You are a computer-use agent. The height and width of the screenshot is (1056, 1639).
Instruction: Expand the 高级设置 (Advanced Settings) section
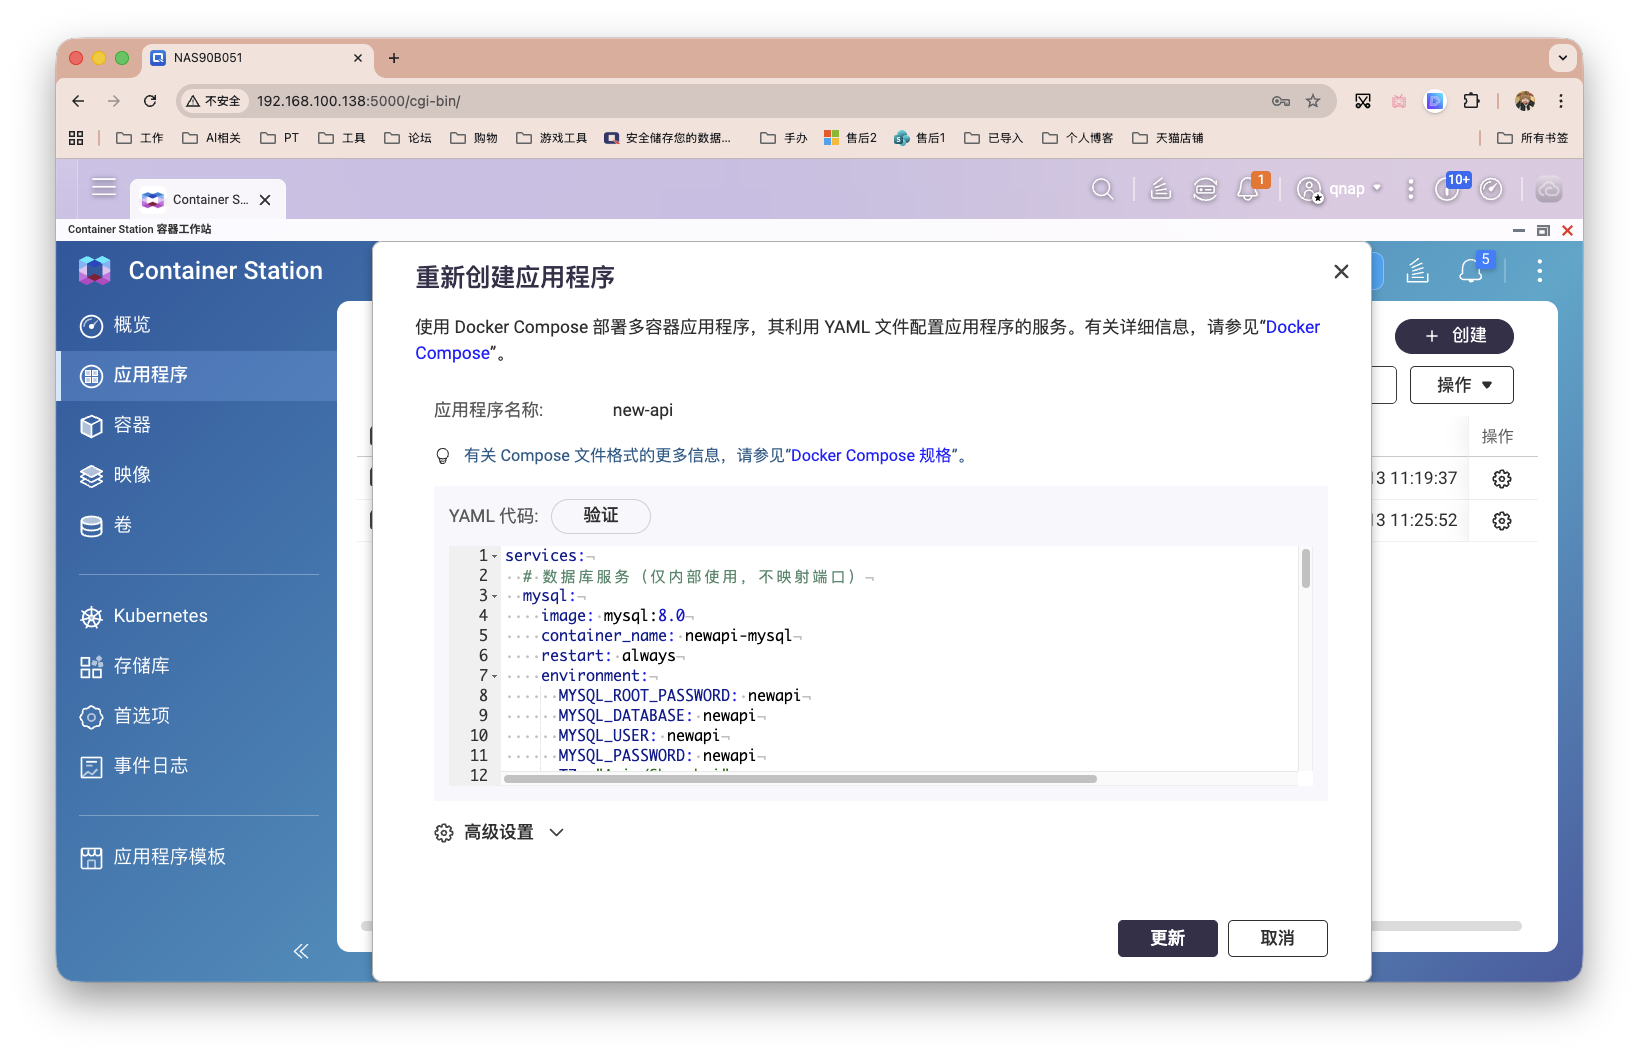(500, 831)
